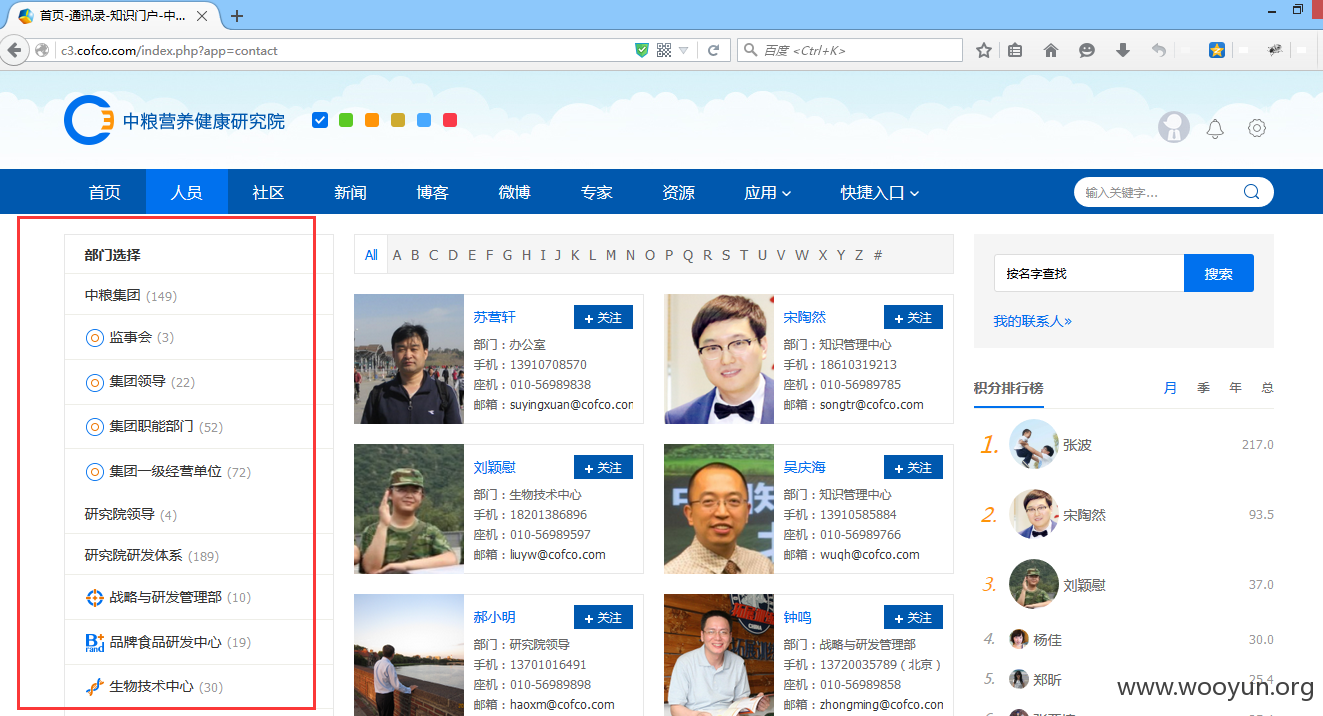1323x716 pixels.
Task: Follow 吴庆海 with 关注 button
Action: (913, 467)
